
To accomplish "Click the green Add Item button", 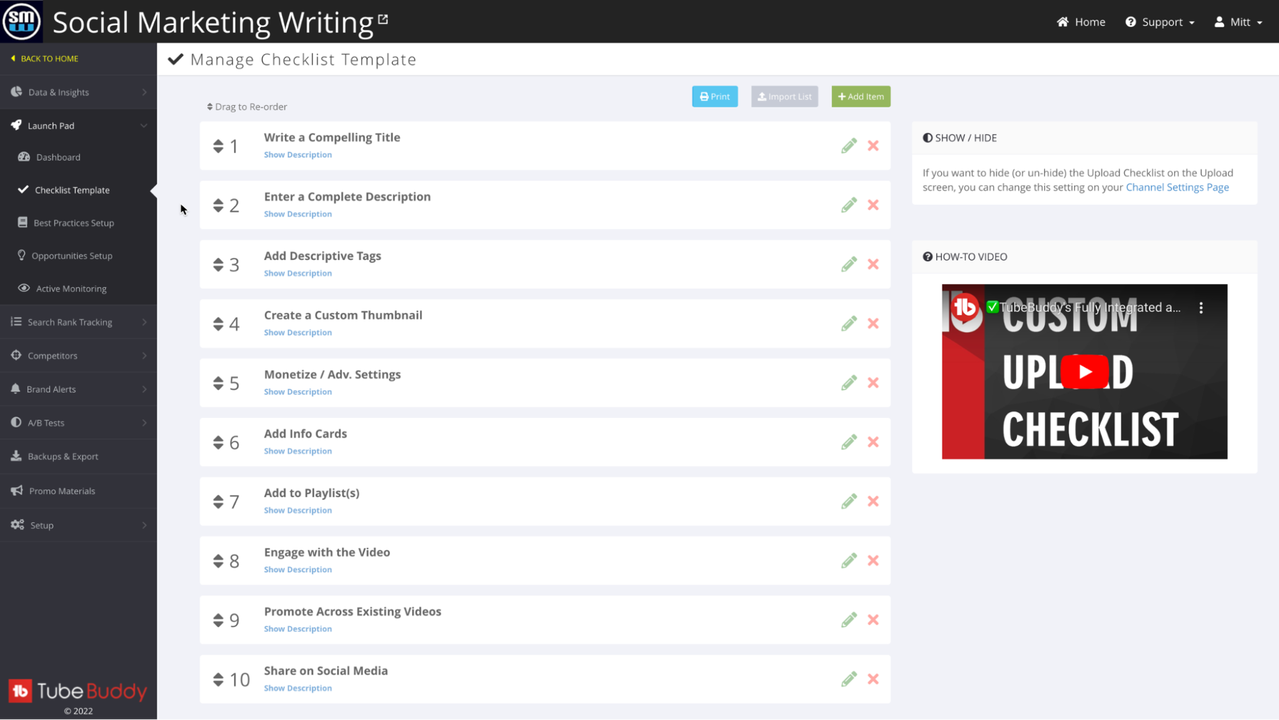I will (x=861, y=97).
